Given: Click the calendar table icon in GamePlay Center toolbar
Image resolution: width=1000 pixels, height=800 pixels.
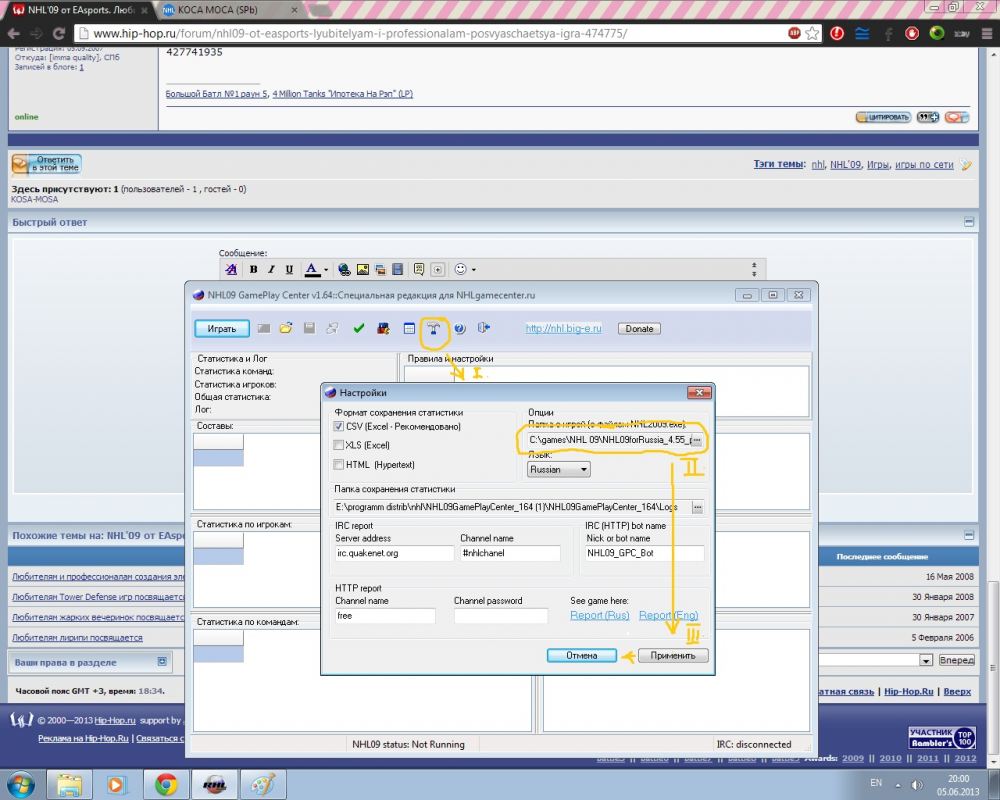Looking at the screenshot, I should click(409, 329).
